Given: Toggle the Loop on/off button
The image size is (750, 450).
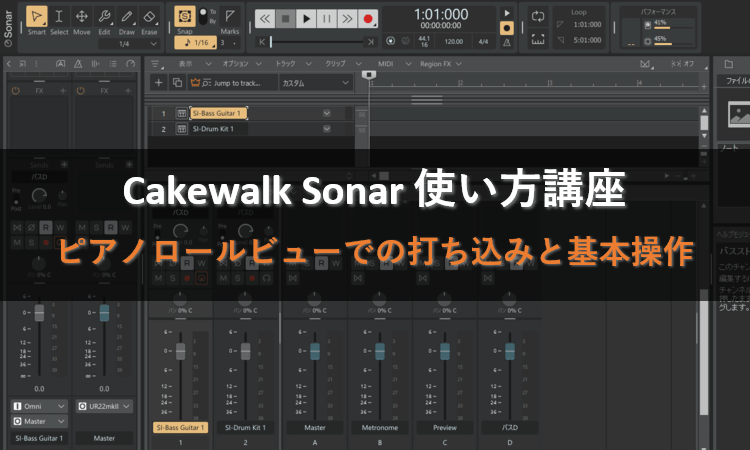Looking at the screenshot, I should (539, 17).
